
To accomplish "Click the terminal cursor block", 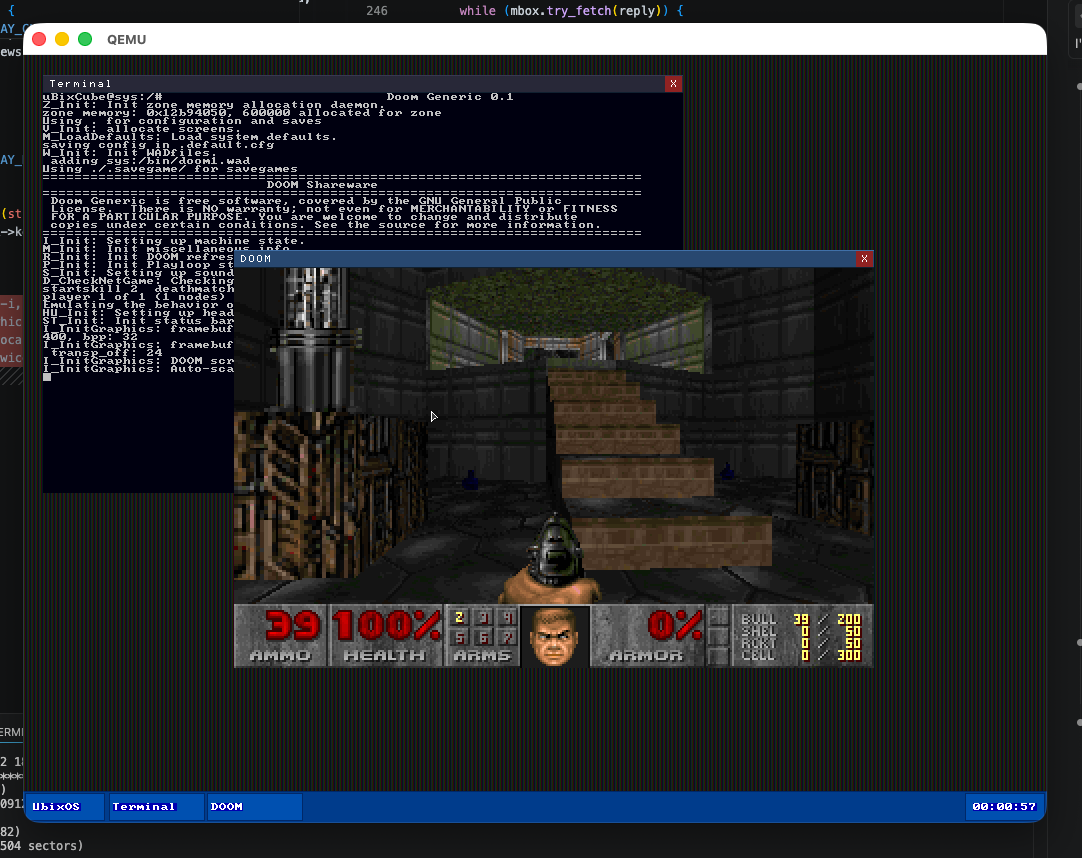I will (47, 377).
